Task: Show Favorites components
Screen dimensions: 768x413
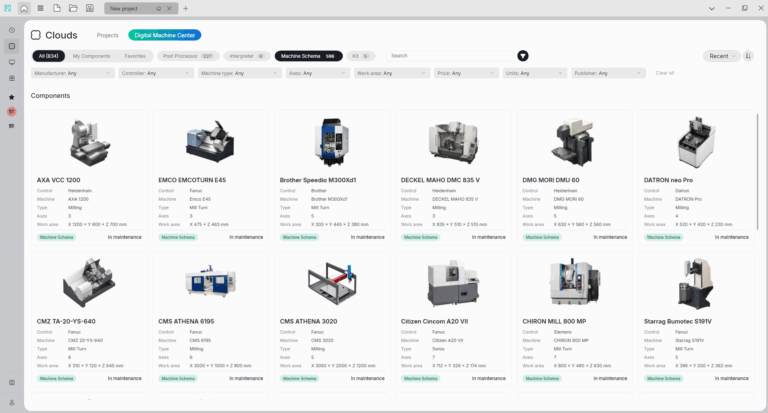Action: pyautogui.click(x=135, y=56)
